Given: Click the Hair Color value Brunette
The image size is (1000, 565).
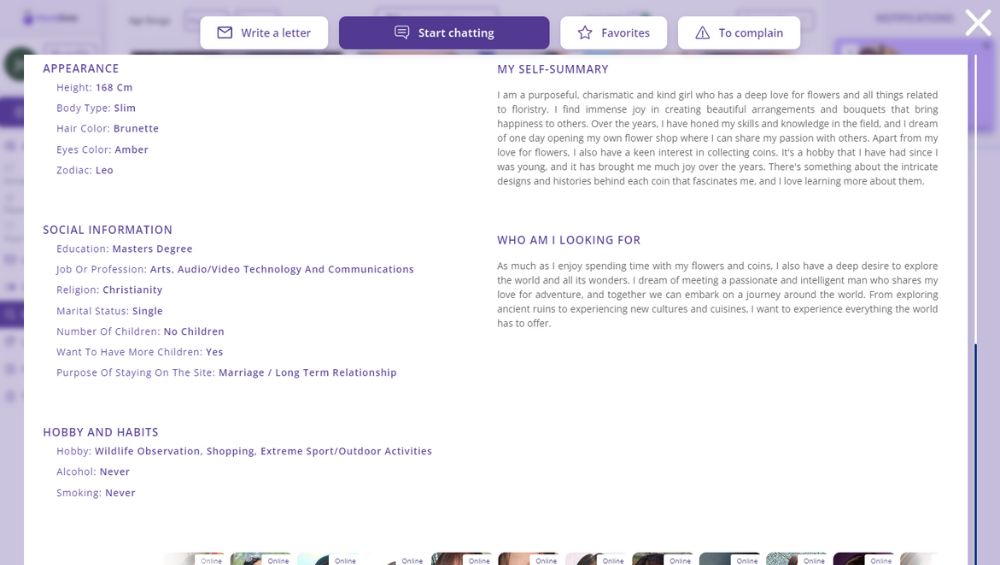Looking at the screenshot, I should (x=136, y=128).
